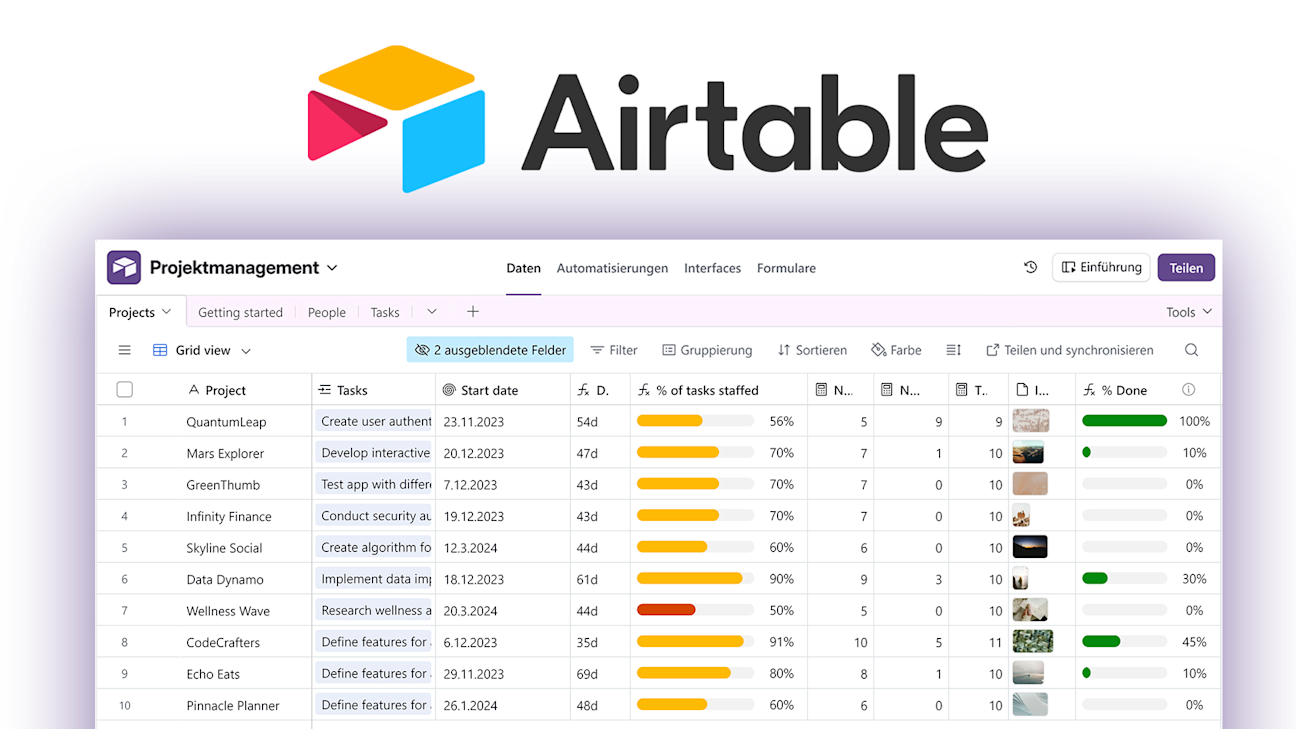
Task: Click the 'Create user authent' task chip
Action: click(x=374, y=421)
